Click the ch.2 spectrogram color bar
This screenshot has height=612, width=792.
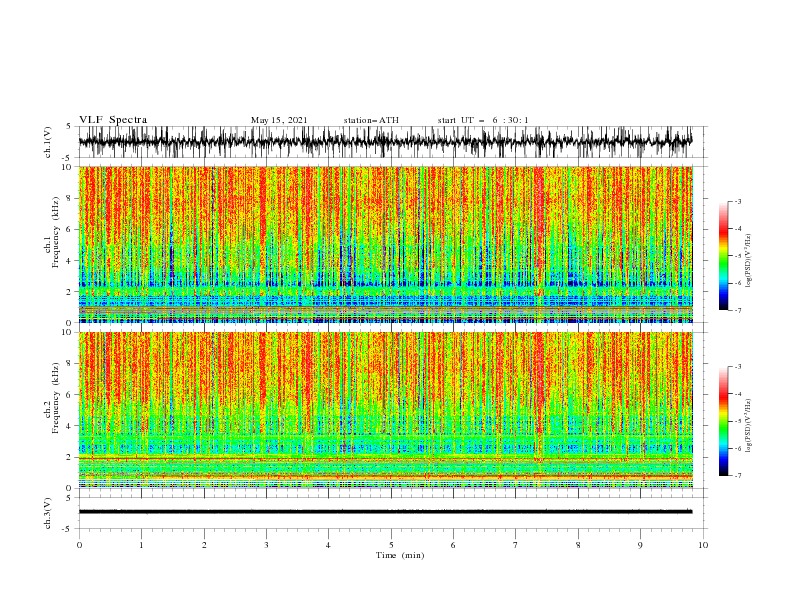pyautogui.click(x=723, y=421)
